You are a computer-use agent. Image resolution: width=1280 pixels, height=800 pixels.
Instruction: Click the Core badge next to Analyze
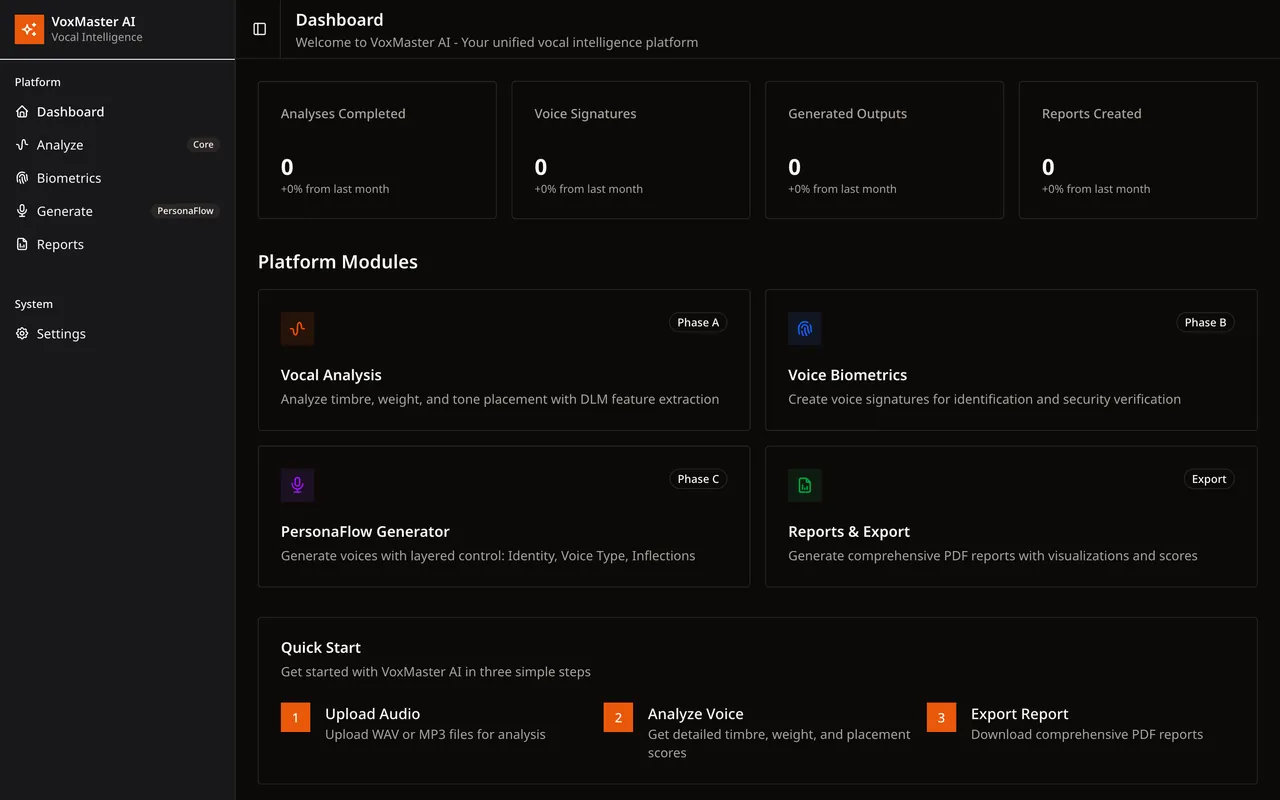pos(203,145)
